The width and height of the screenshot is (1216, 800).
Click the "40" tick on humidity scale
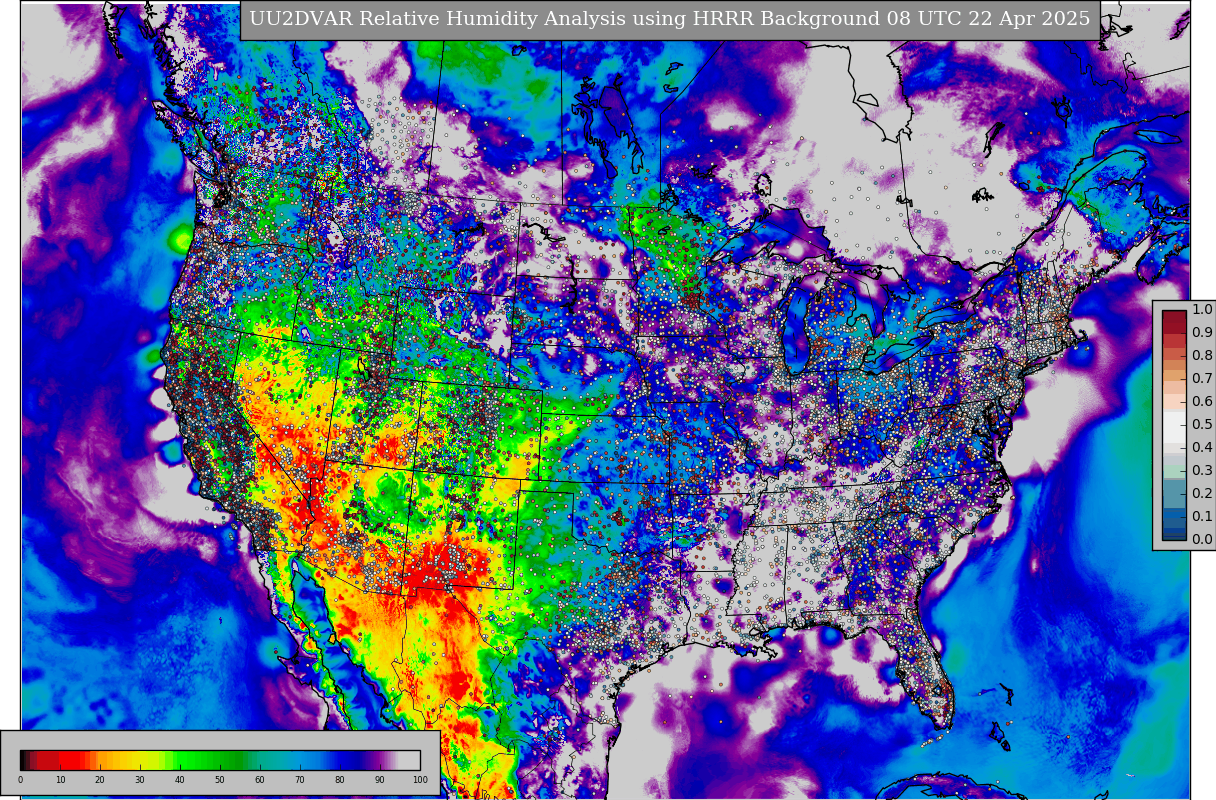tap(180, 780)
